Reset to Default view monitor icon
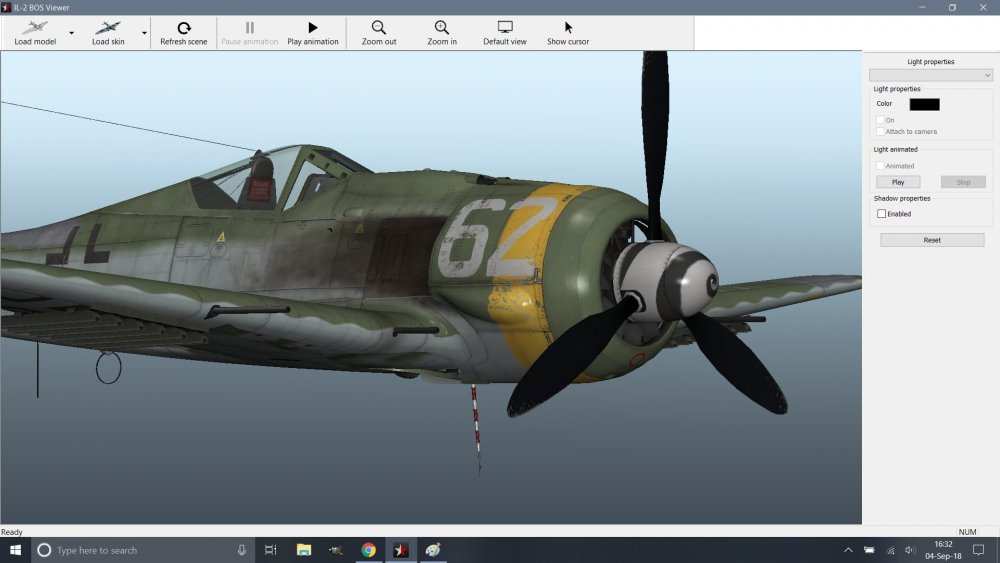The image size is (1000, 563). (x=504, y=28)
